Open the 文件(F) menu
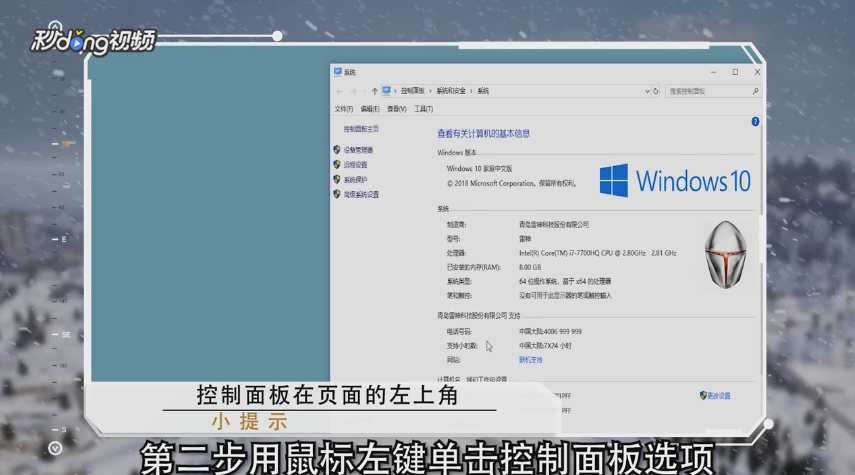Screen dimensions: 855x475 click(x=344, y=109)
